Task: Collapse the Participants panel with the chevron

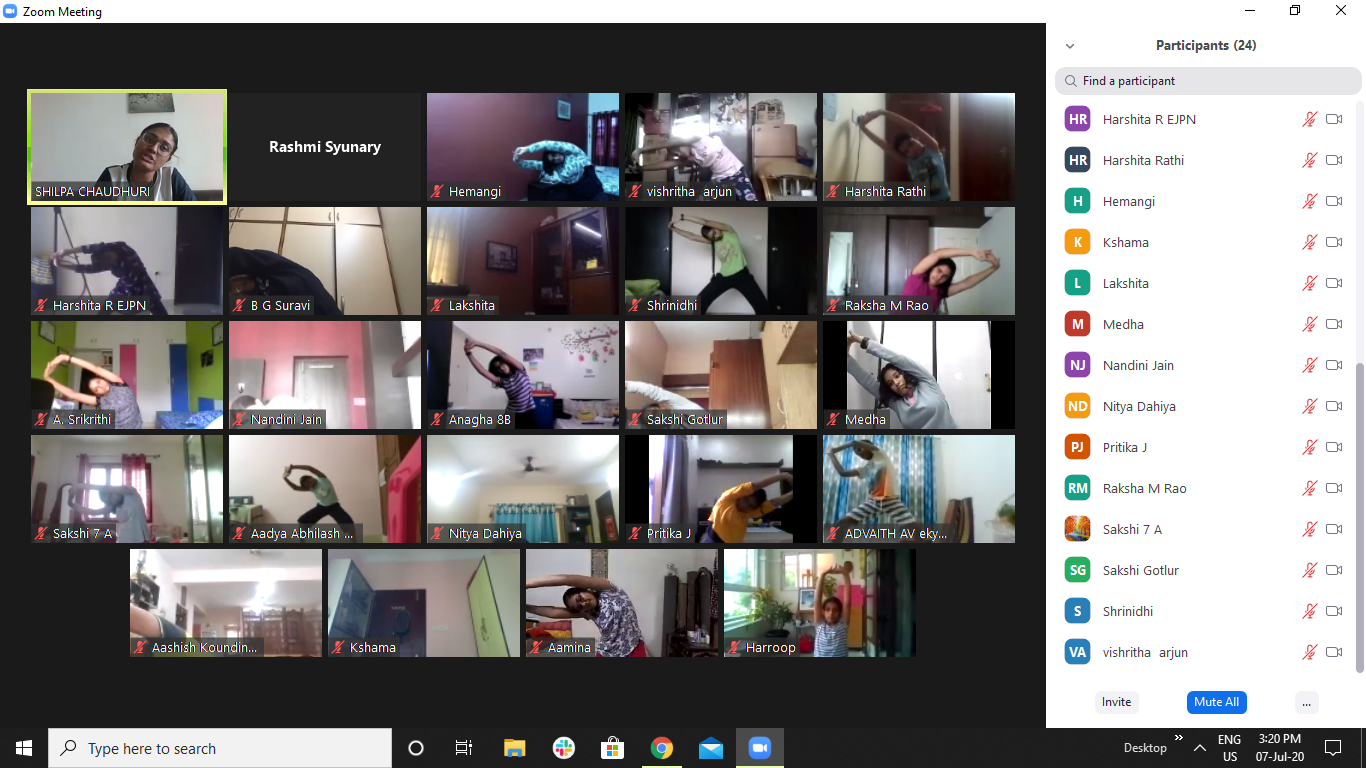Action: pyautogui.click(x=1070, y=46)
